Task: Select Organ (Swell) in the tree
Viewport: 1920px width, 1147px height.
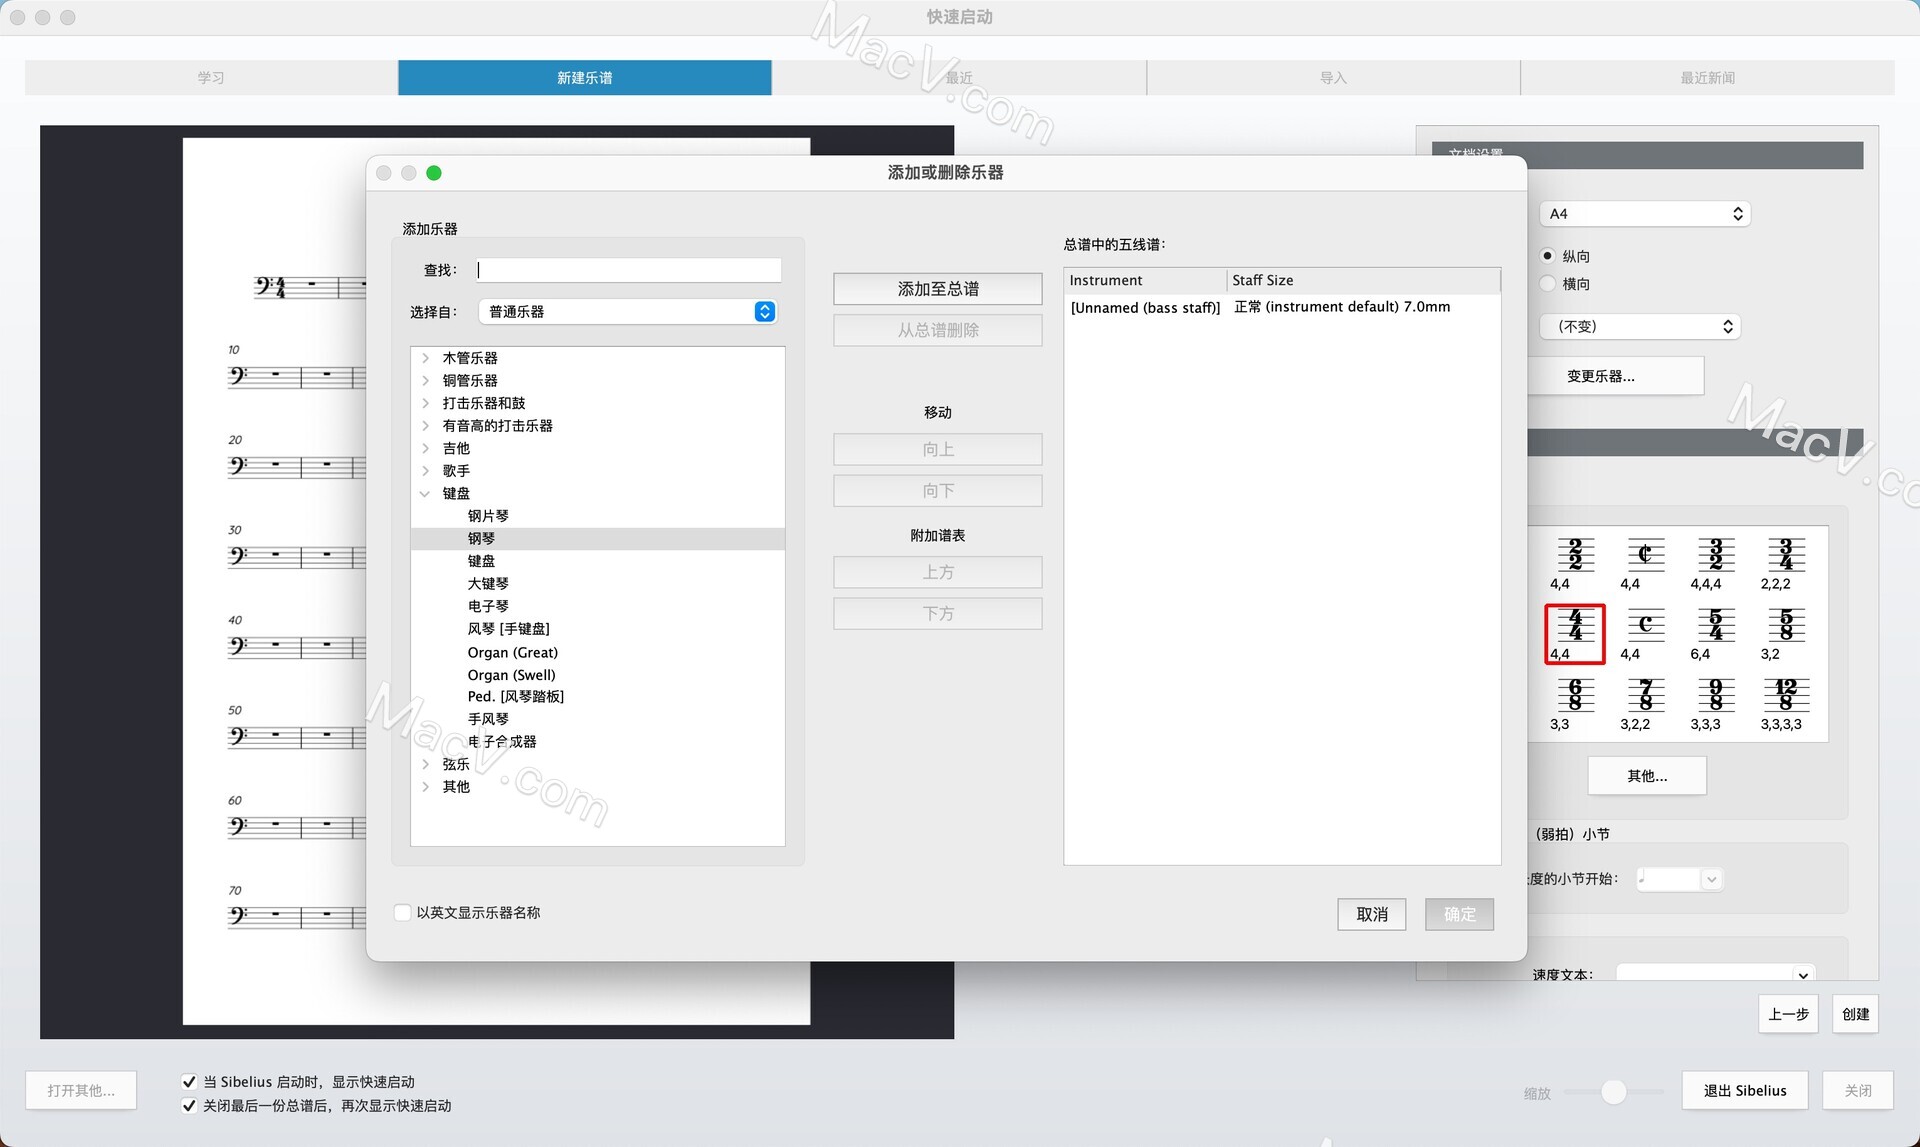Action: tap(511, 675)
